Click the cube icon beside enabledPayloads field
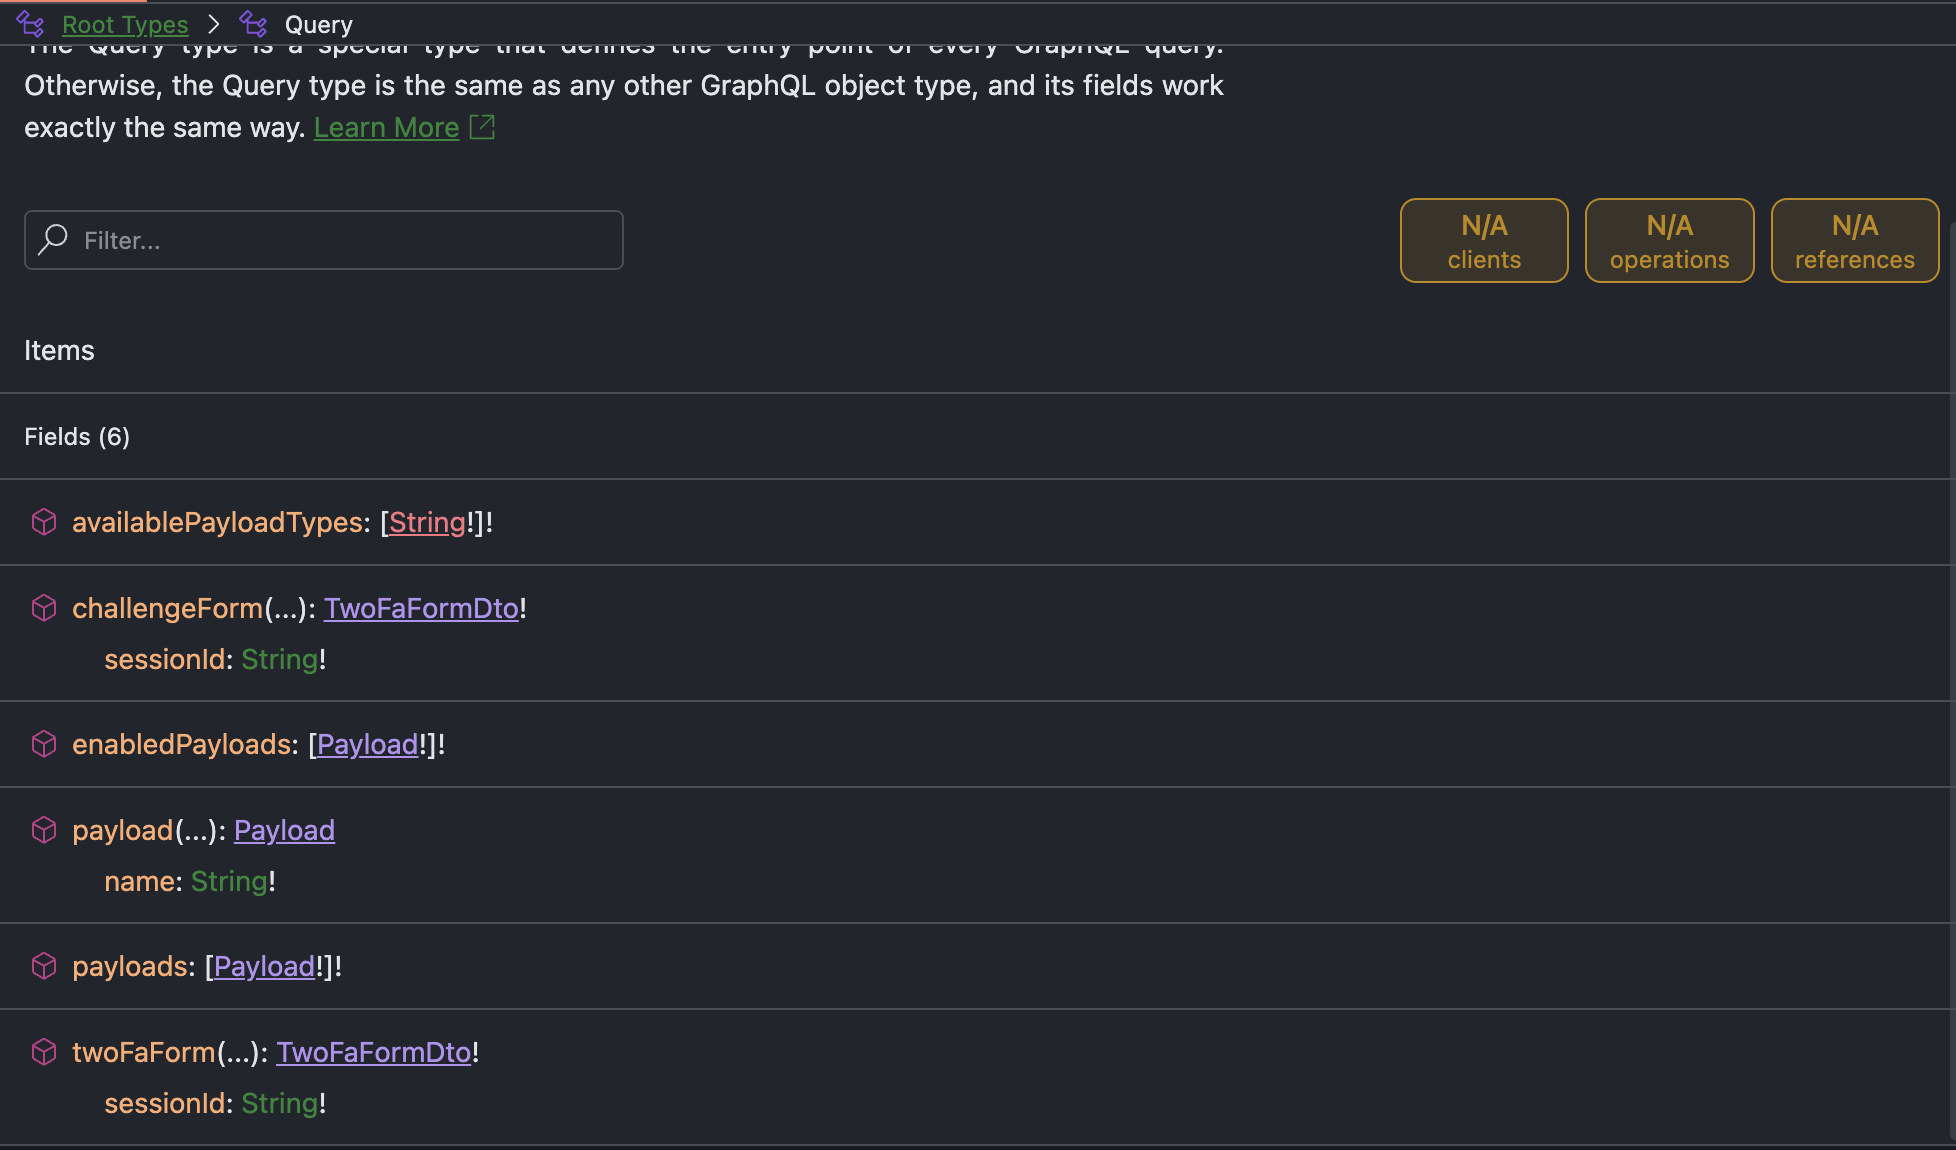This screenshot has height=1150, width=1956. [44, 744]
